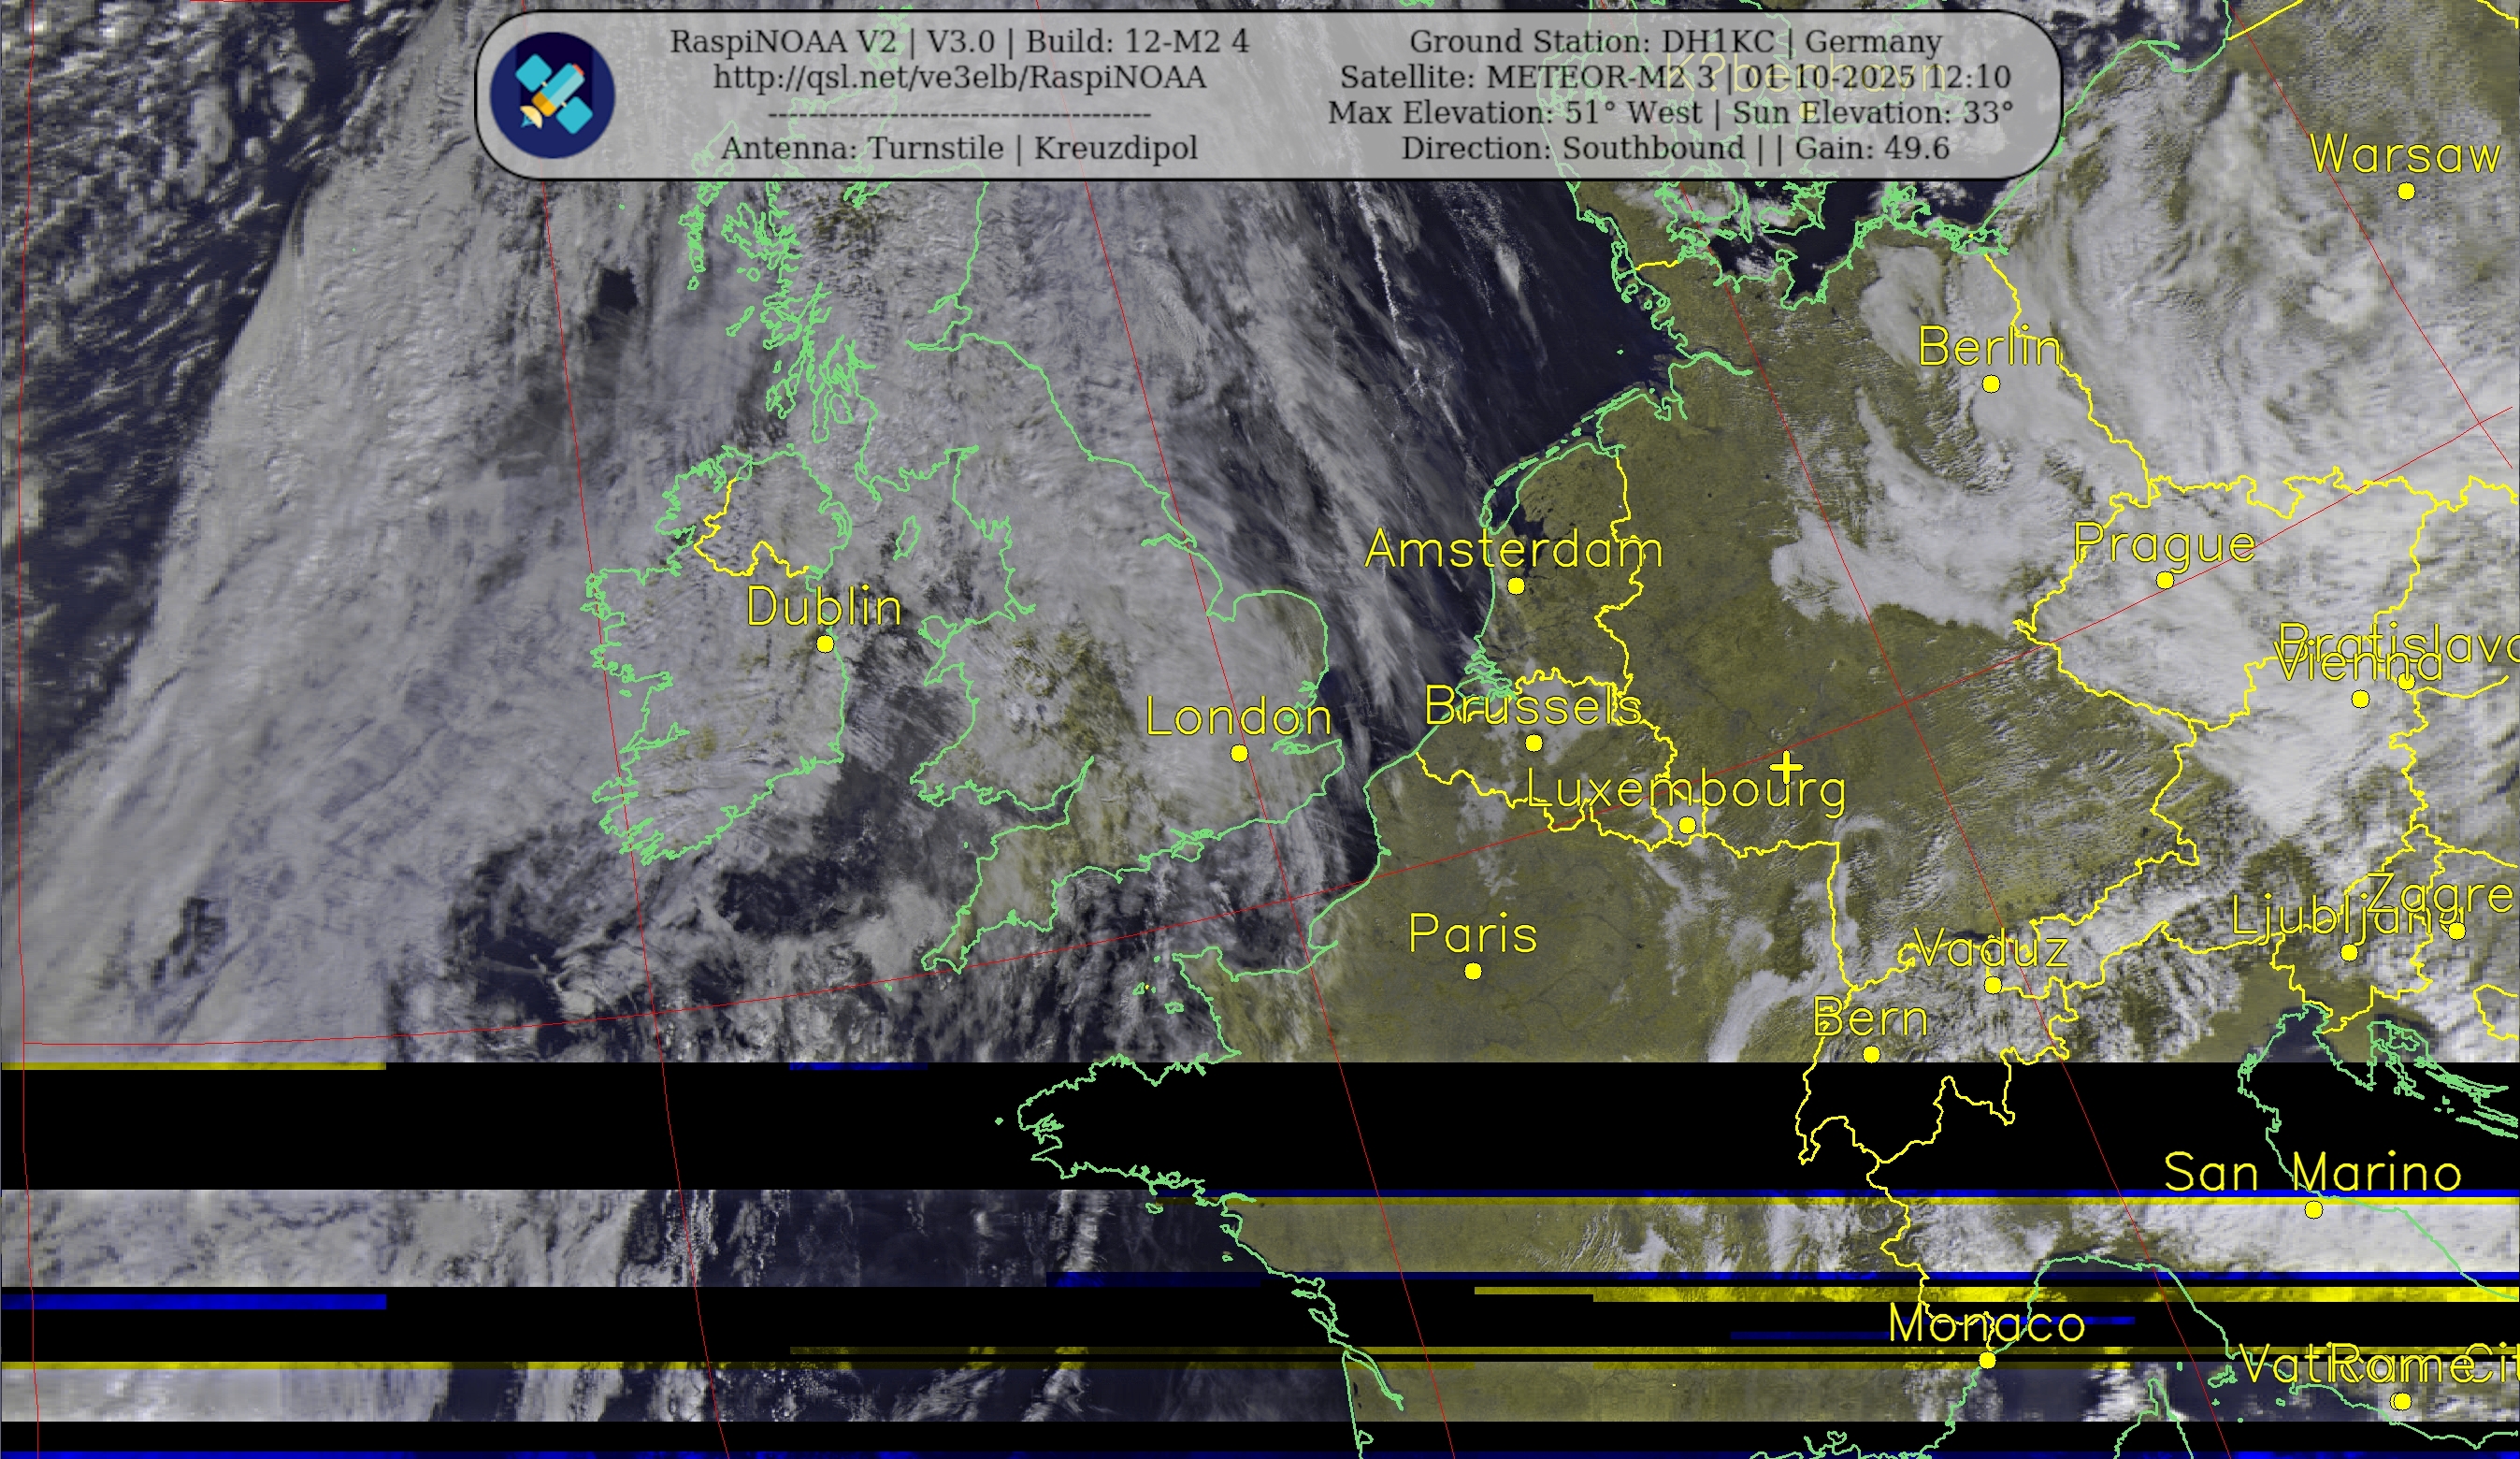Screen dimensions: 2520x1459
Task: Click the Warsaw city marker dot
Action: point(2406,191)
